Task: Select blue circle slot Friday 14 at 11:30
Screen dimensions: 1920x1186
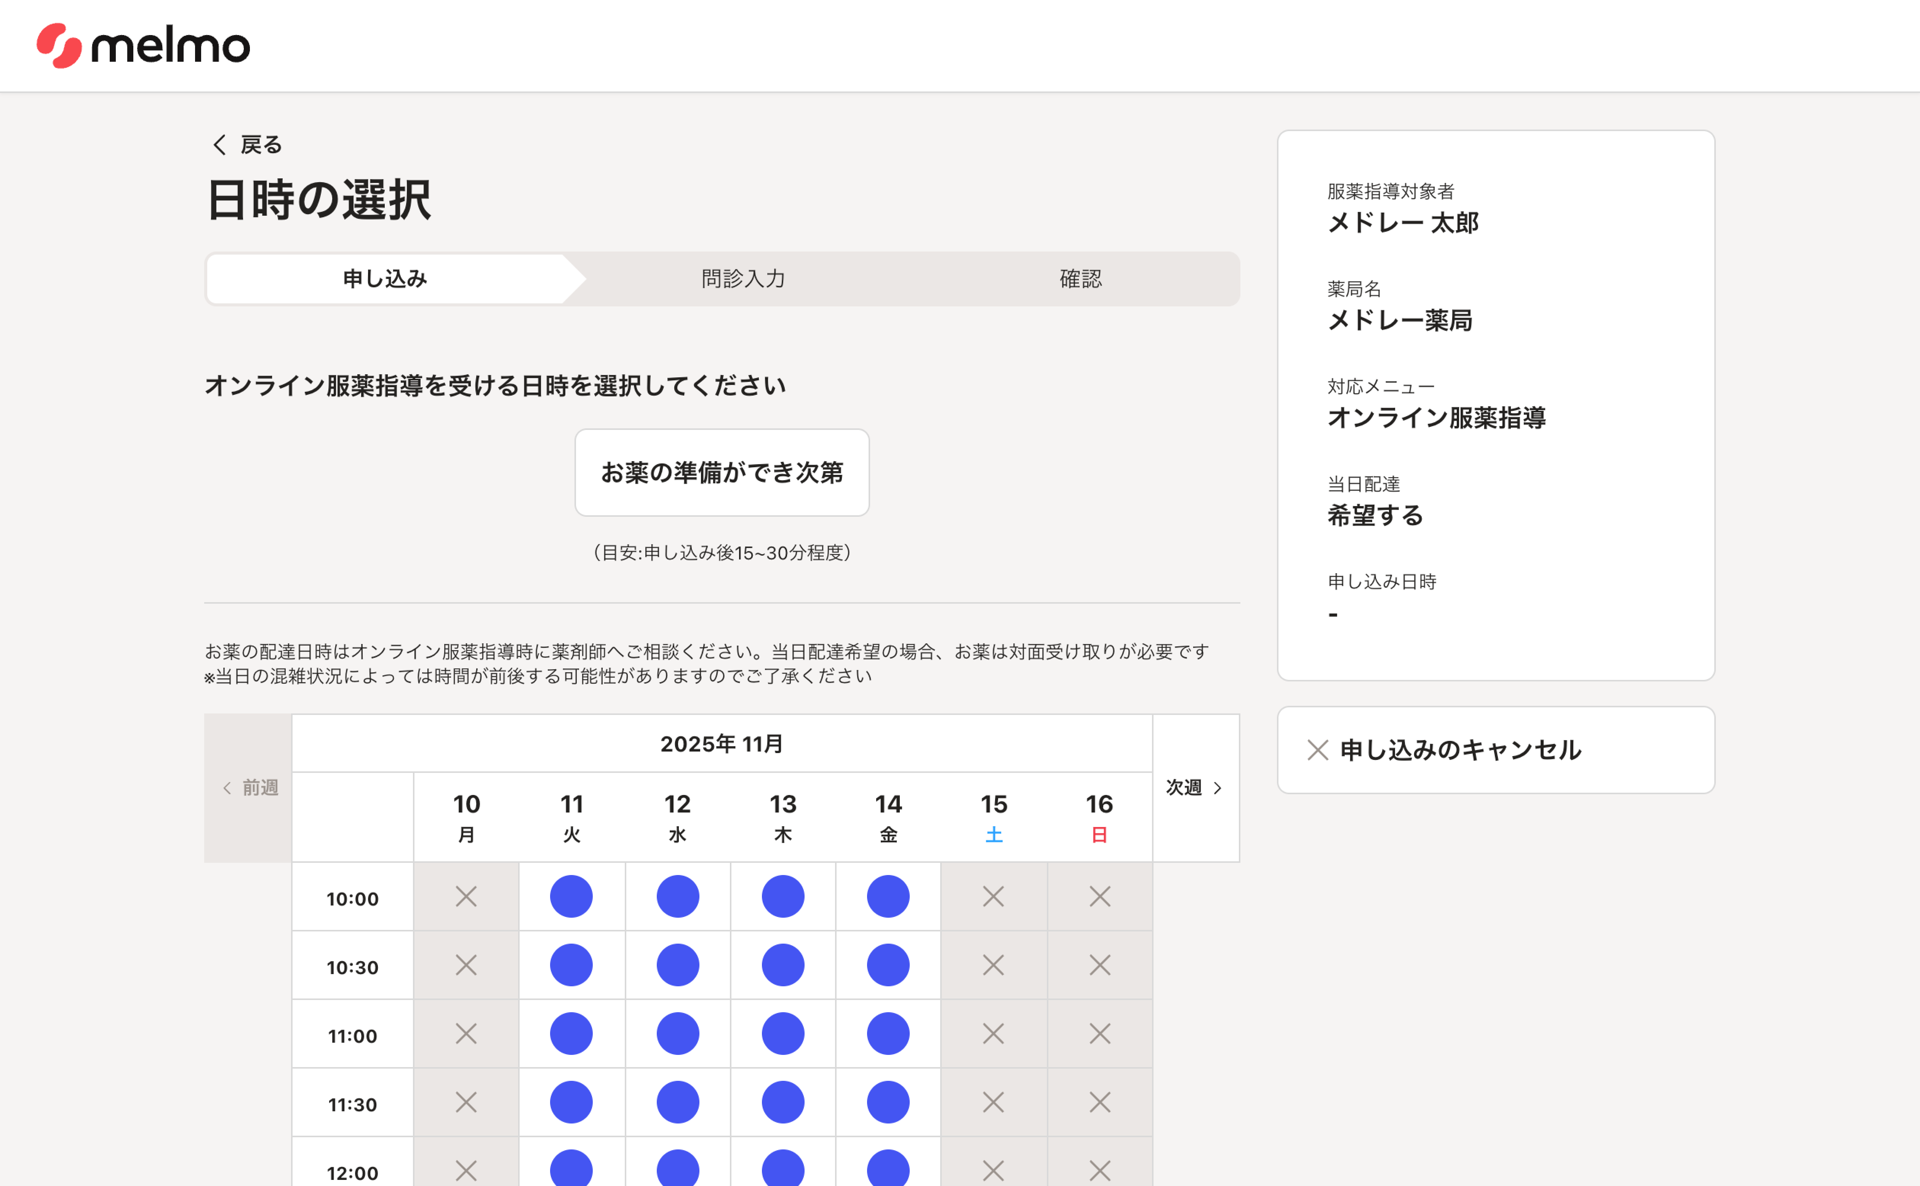Action: 888,1102
